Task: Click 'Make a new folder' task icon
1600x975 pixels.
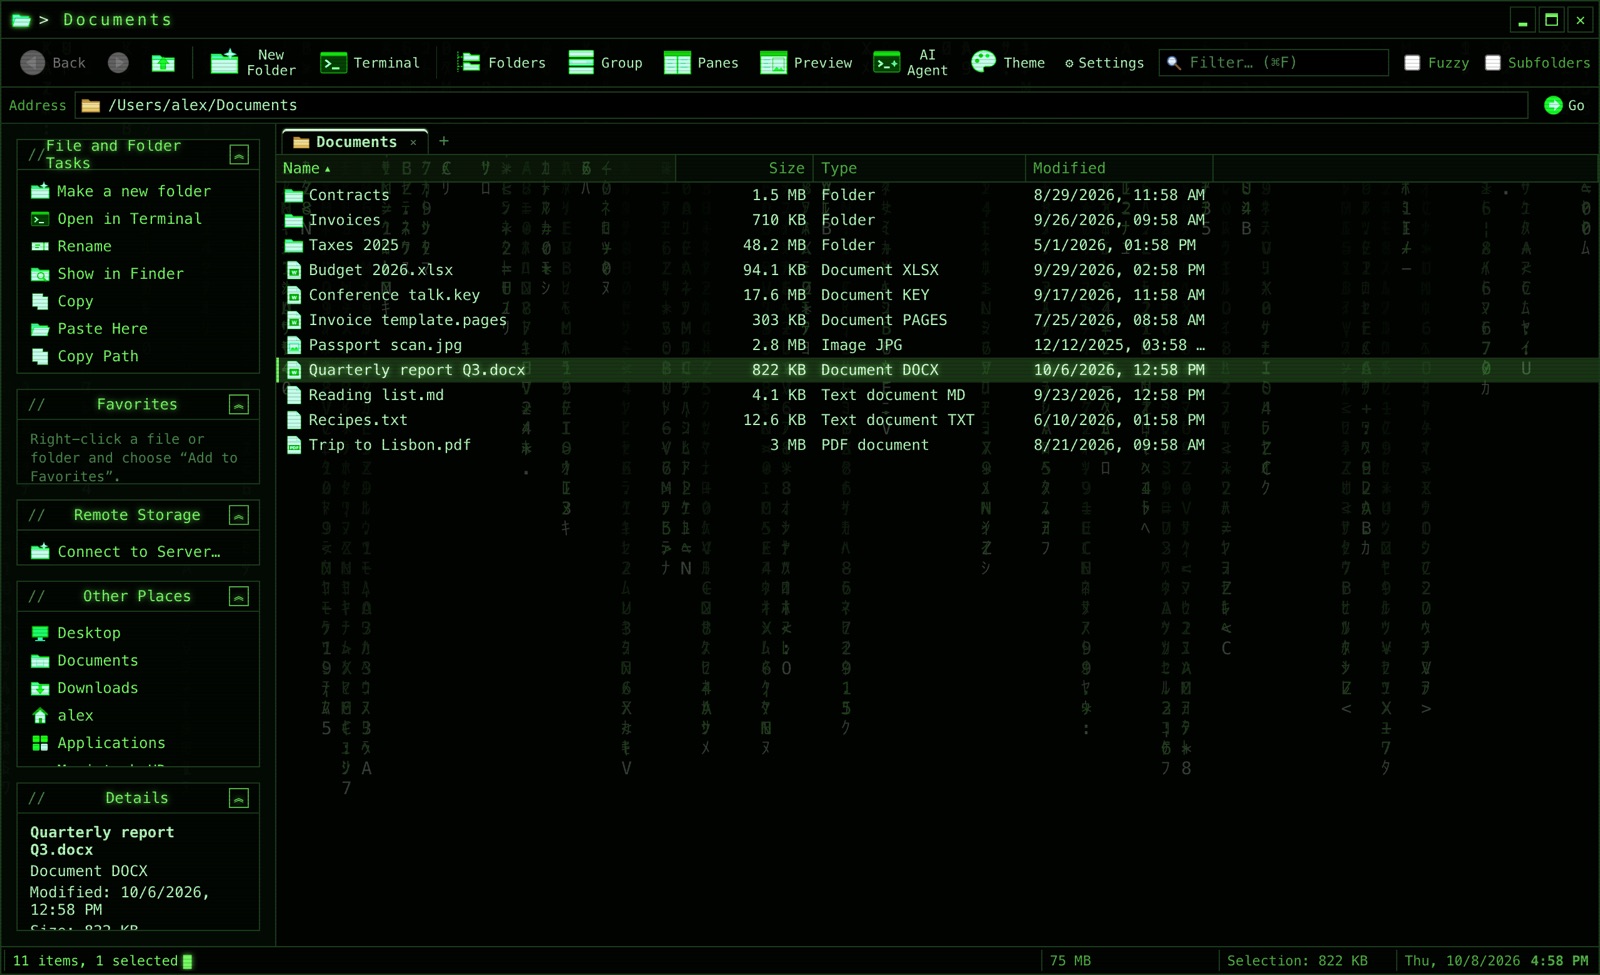Action: (40, 191)
